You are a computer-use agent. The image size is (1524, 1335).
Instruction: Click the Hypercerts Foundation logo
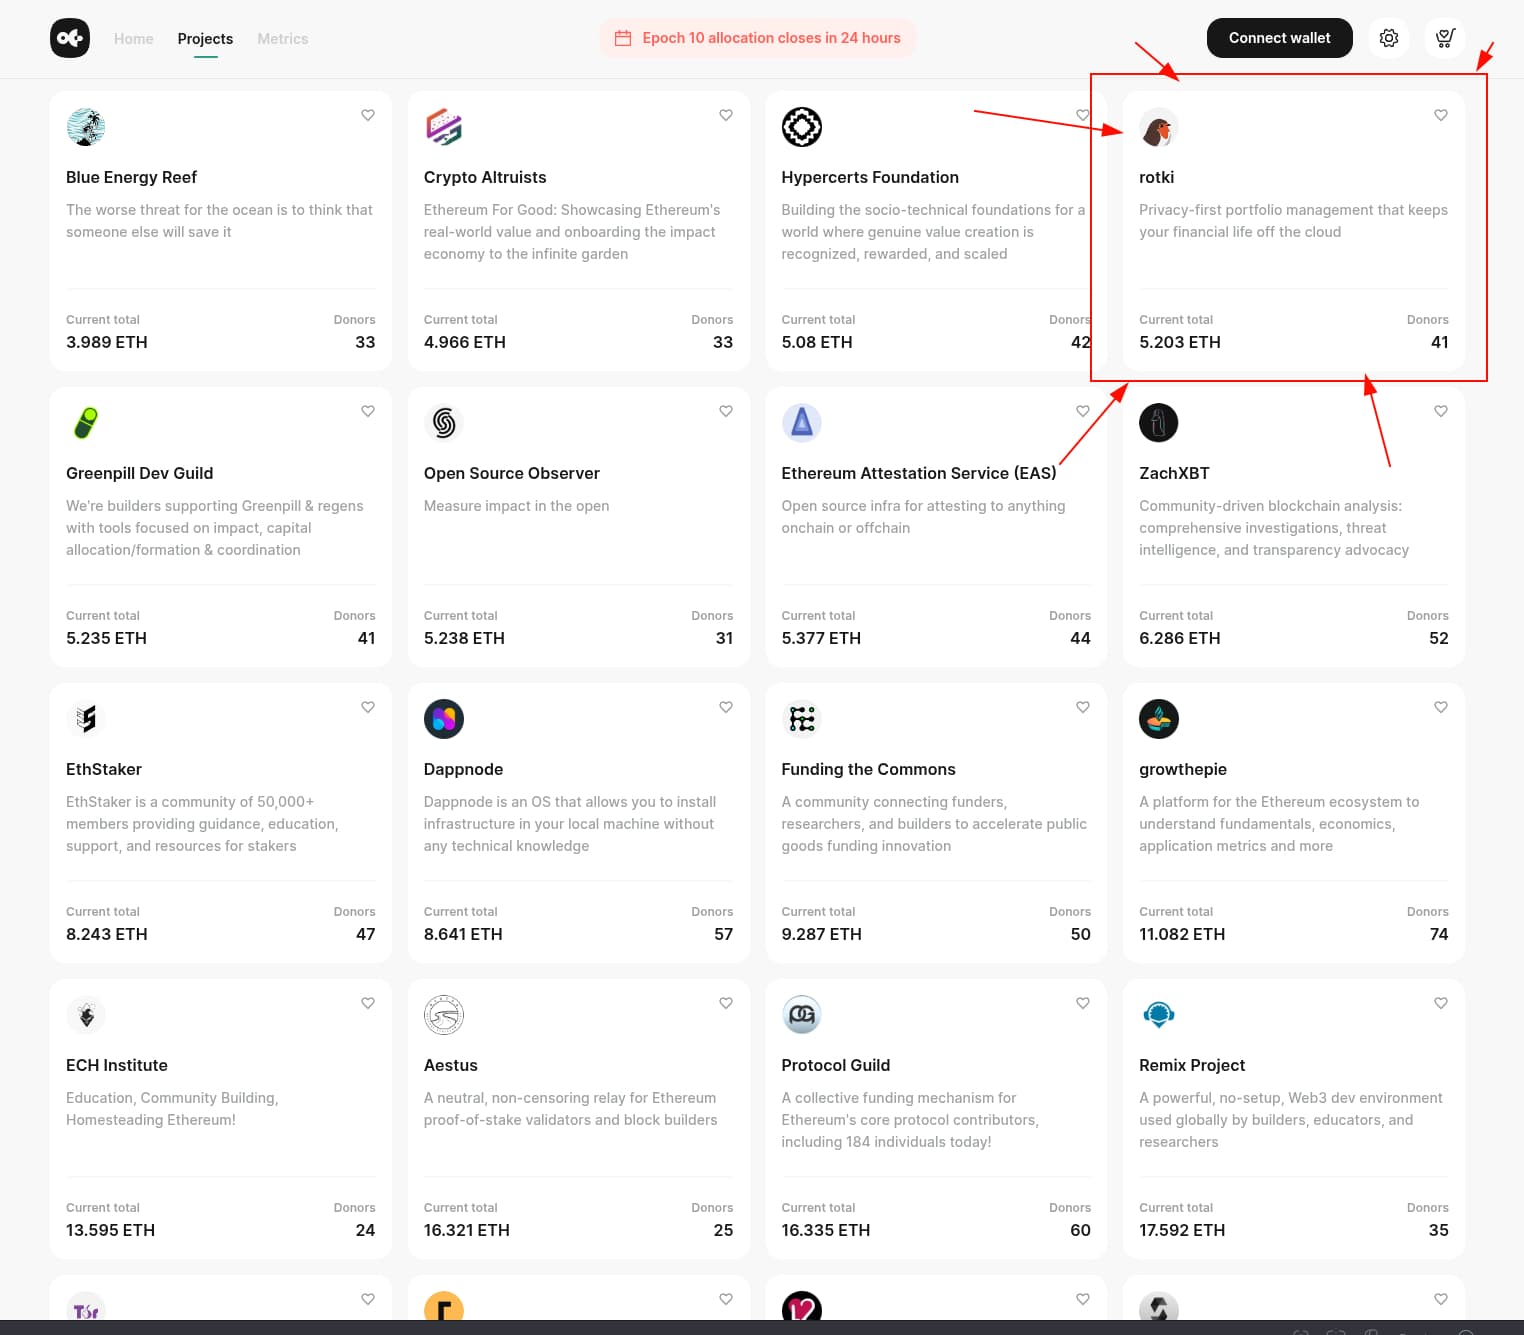coord(801,127)
